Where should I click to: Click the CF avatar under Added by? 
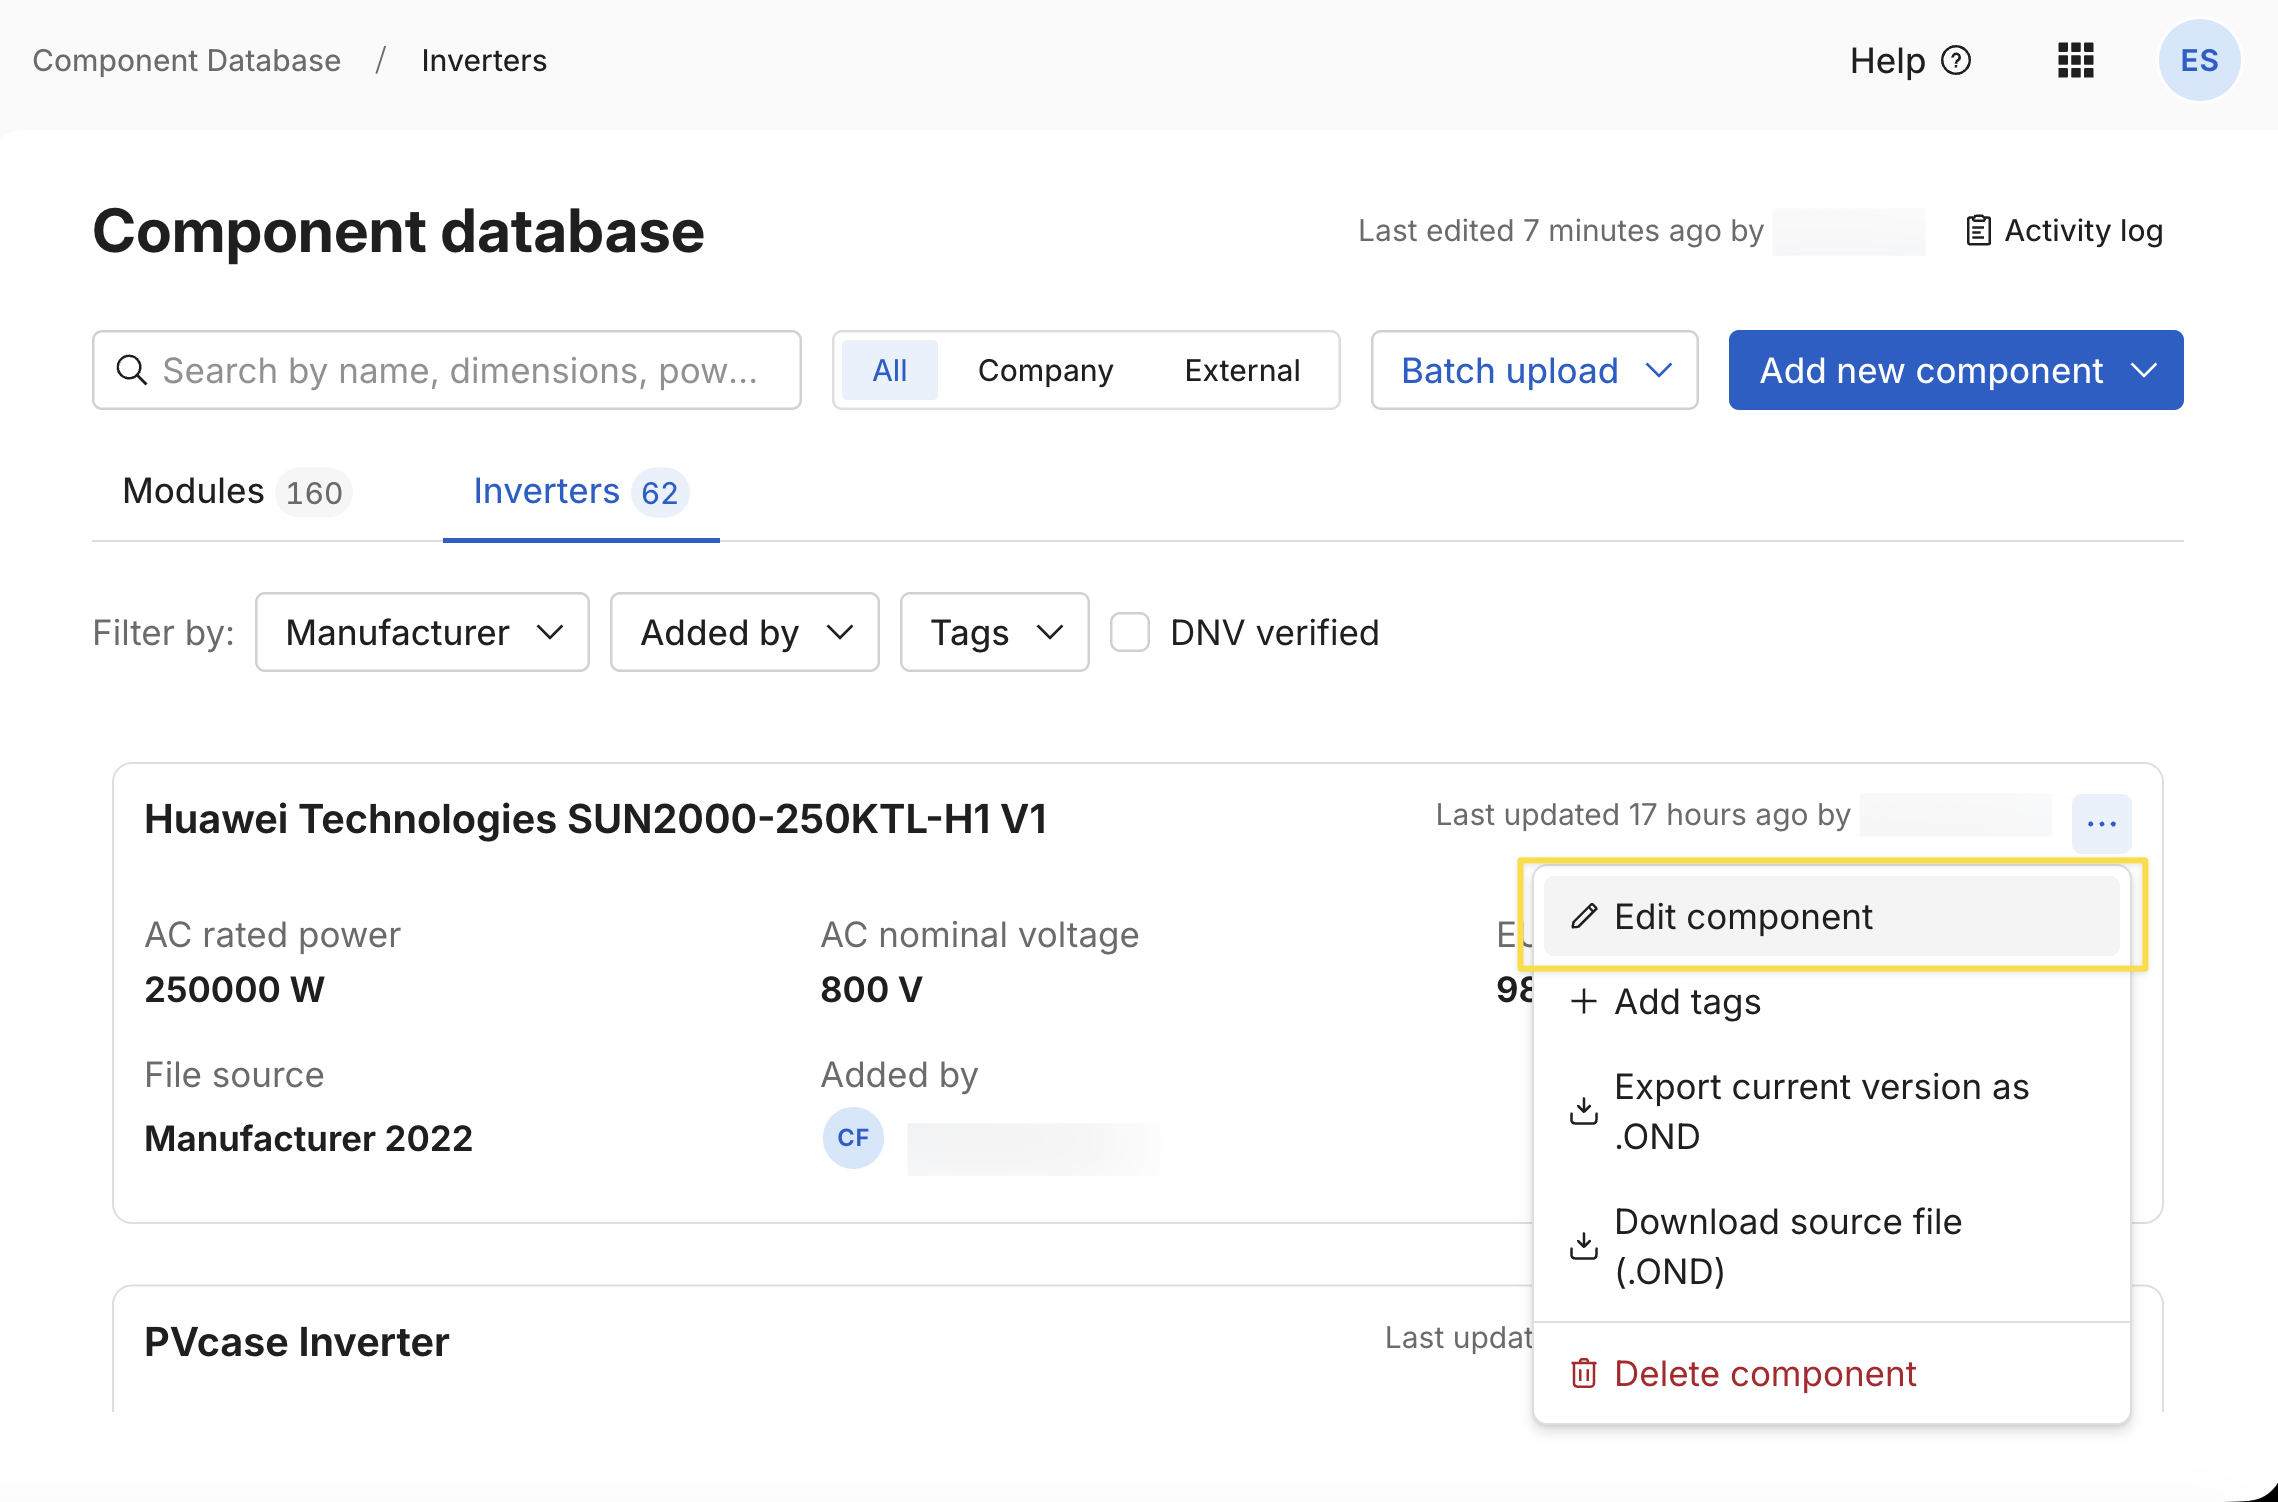[x=853, y=1138]
